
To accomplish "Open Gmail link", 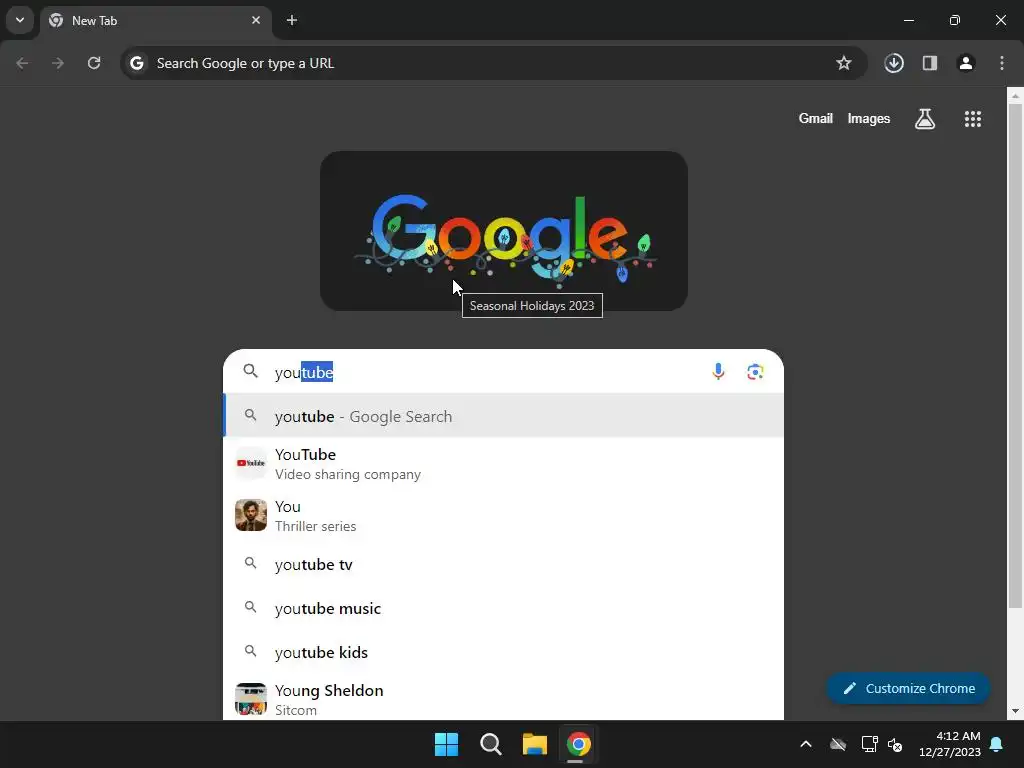I will (x=816, y=118).
